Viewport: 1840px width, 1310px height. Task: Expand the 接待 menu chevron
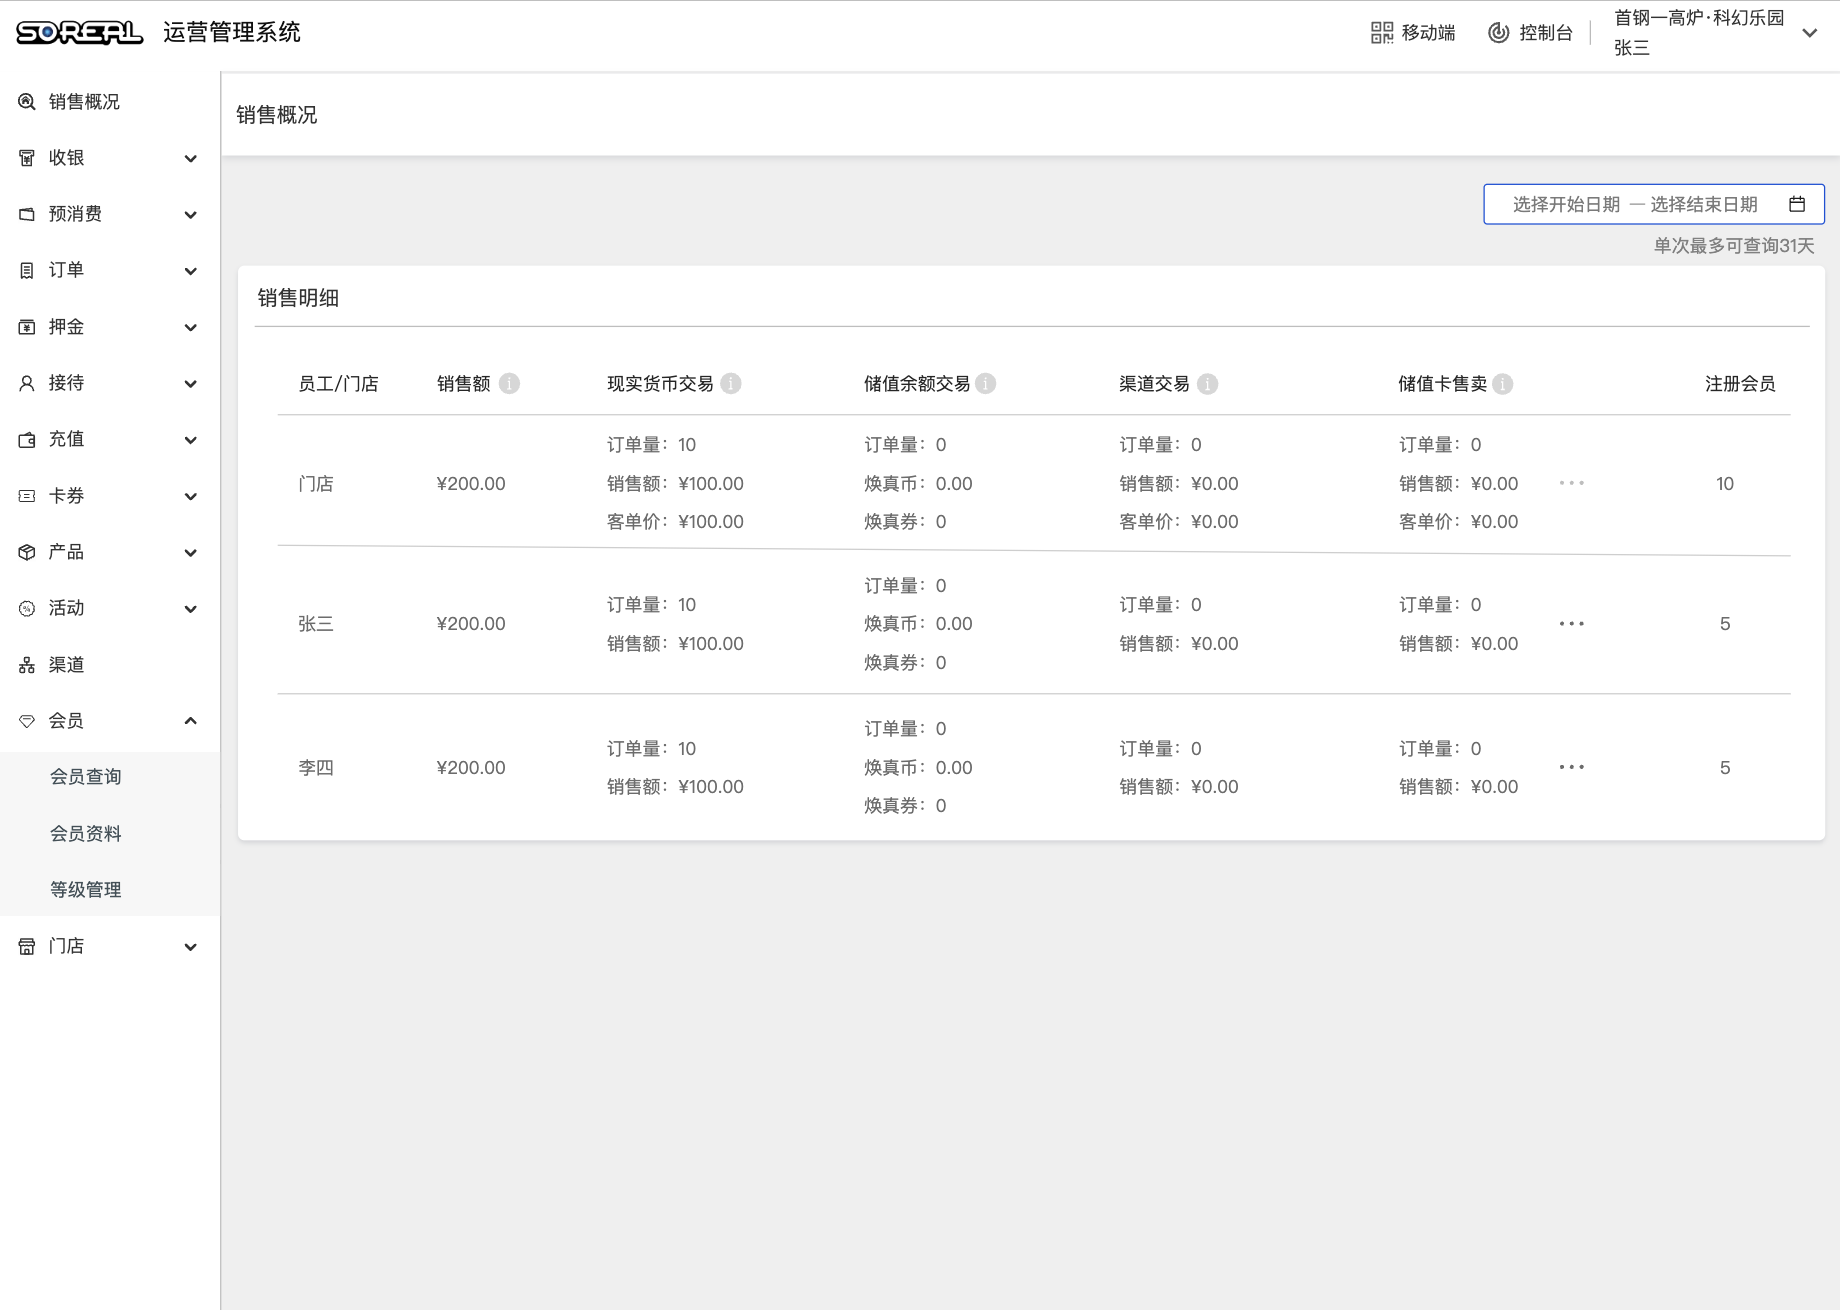coord(190,383)
